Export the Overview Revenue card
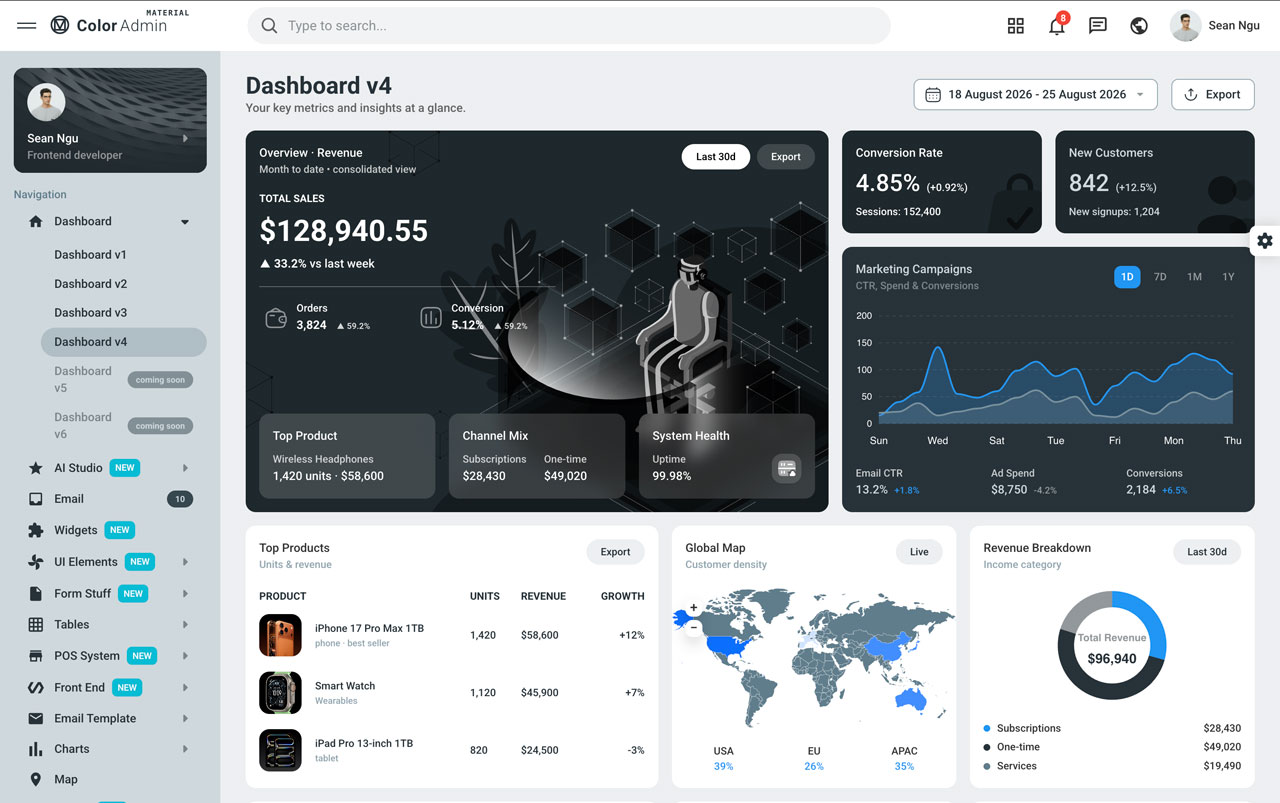Image resolution: width=1280 pixels, height=803 pixels. pos(786,157)
